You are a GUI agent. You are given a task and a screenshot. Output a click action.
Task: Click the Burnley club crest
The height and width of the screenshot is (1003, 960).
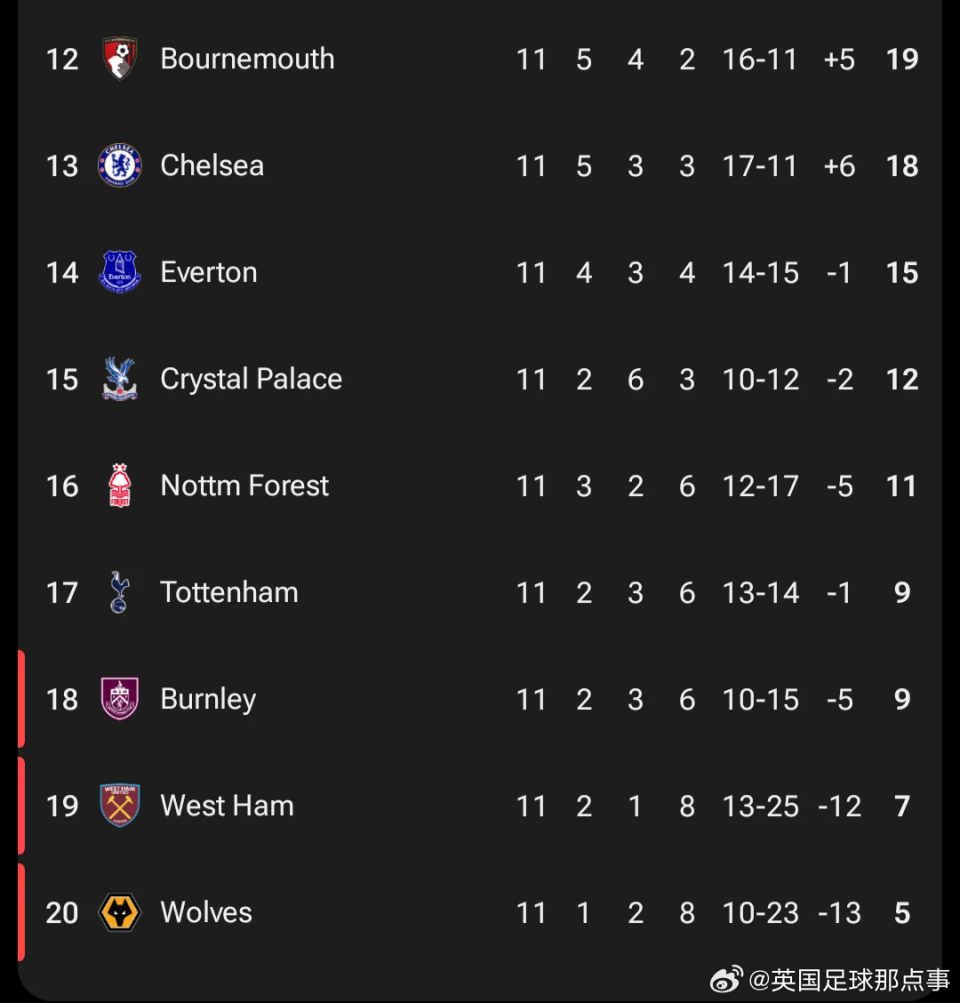click(x=120, y=699)
